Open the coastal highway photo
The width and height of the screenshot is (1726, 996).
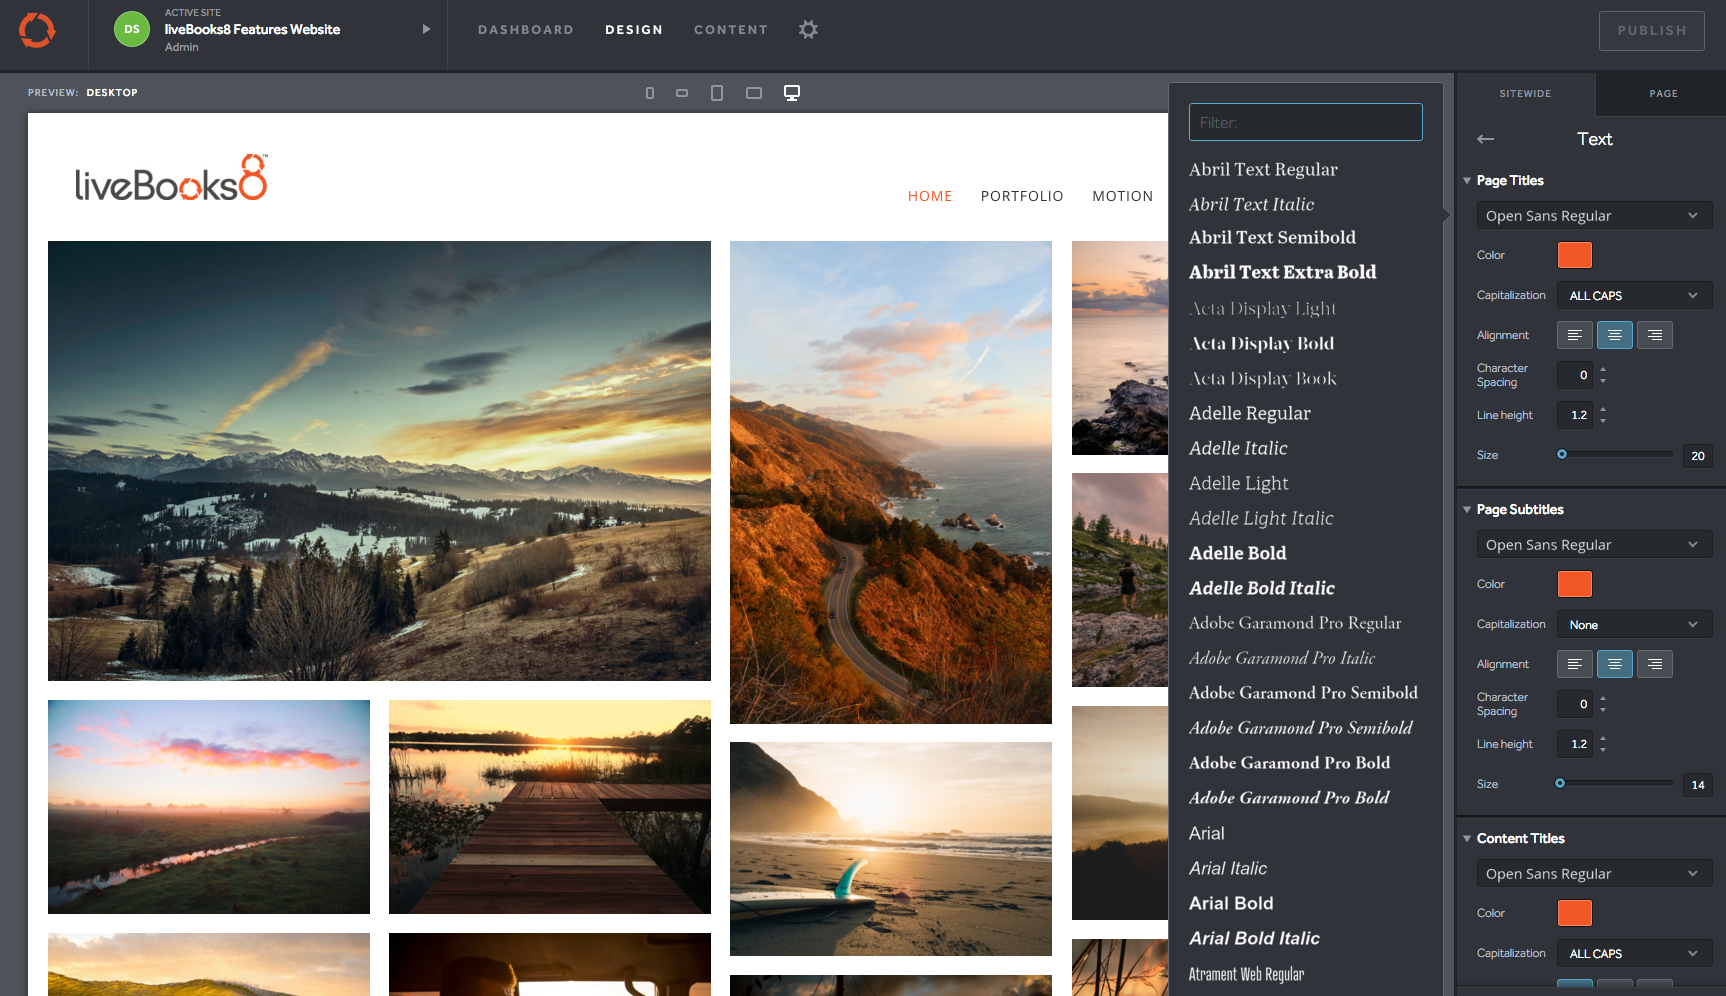[x=891, y=482]
